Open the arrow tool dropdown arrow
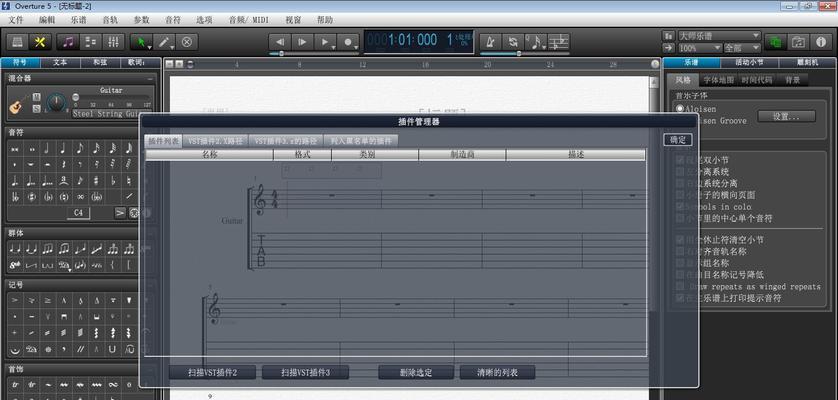The height and width of the screenshot is (400, 838). [150, 48]
